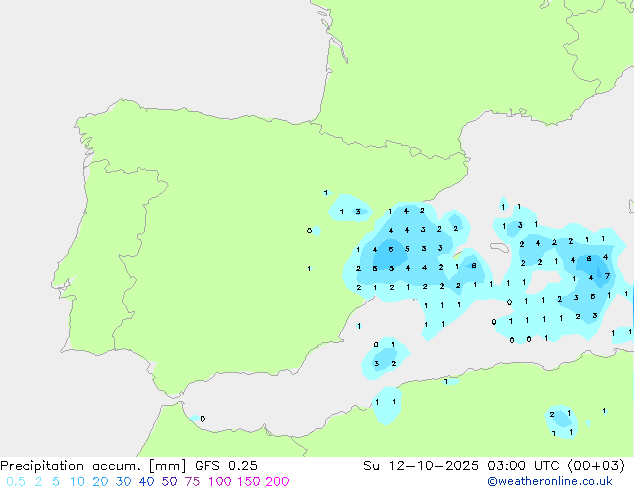
Task: Select the 2 mm legend value
Action: (38, 482)
